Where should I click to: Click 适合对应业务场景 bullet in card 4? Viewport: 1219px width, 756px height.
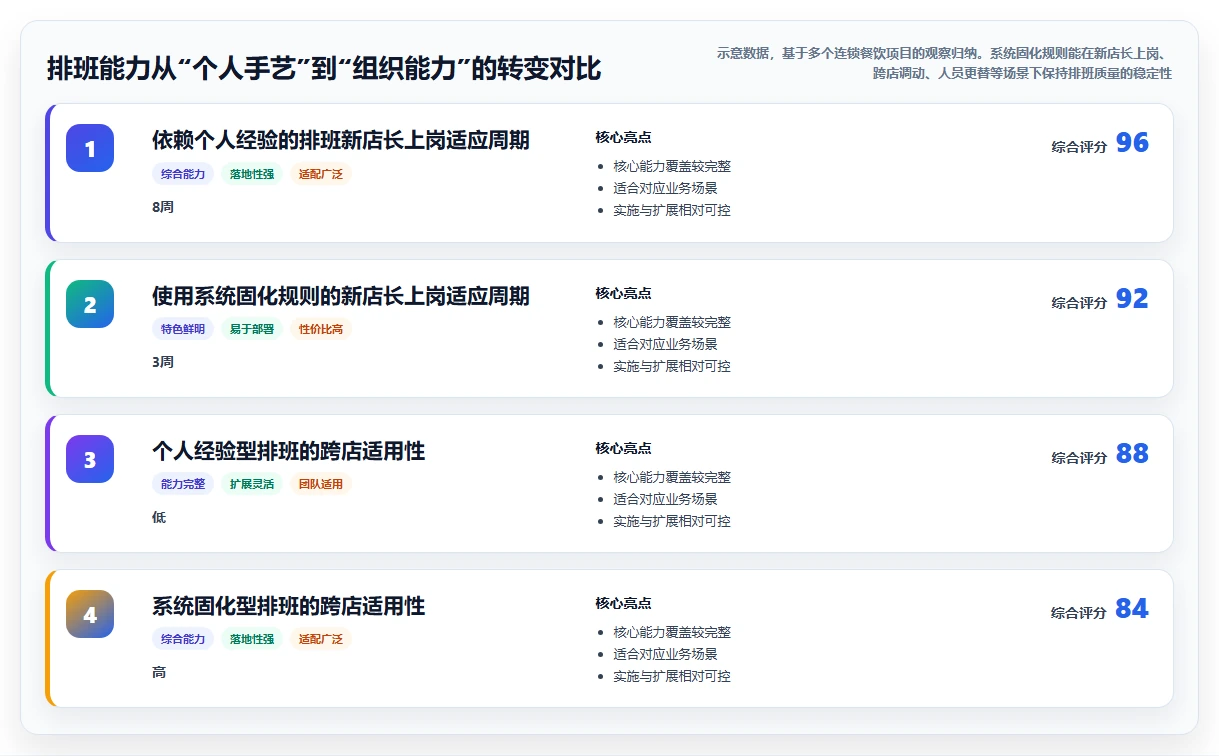(x=665, y=654)
